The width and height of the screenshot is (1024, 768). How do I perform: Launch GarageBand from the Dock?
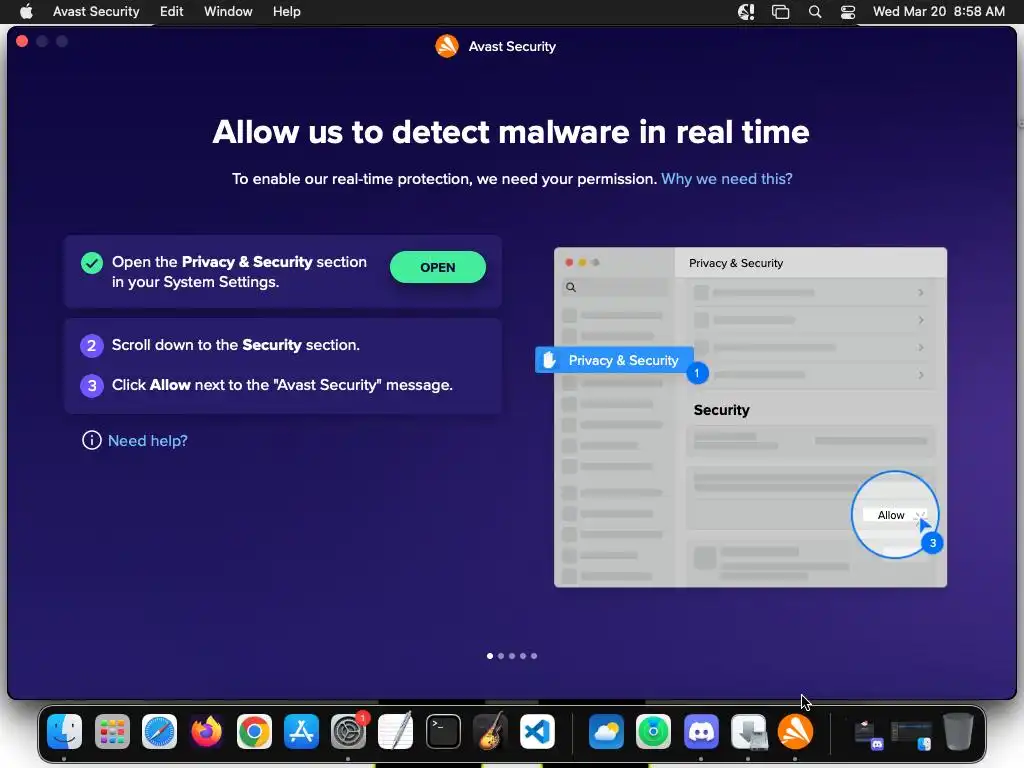point(490,731)
